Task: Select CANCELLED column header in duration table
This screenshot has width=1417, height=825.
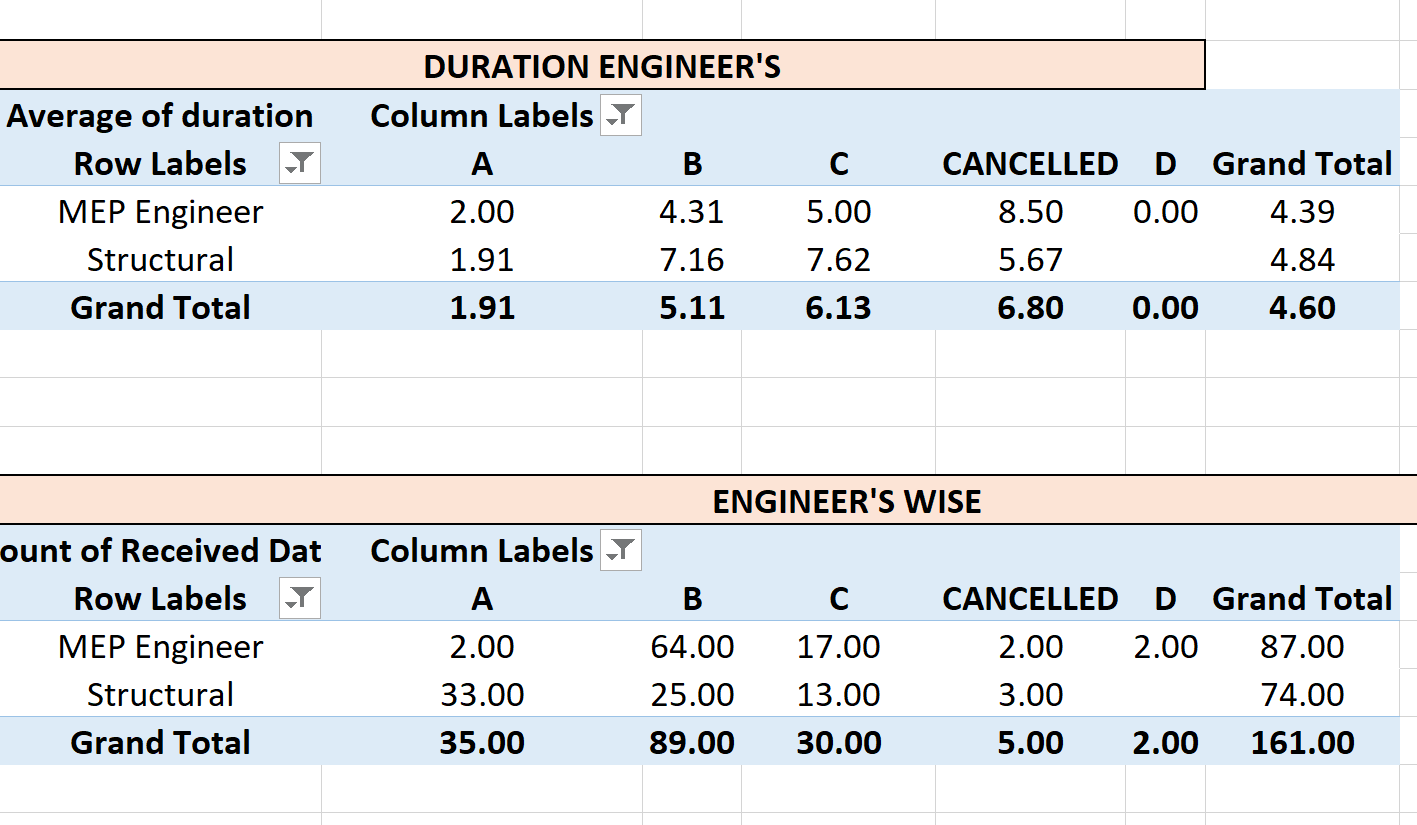Action: click(1030, 164)
